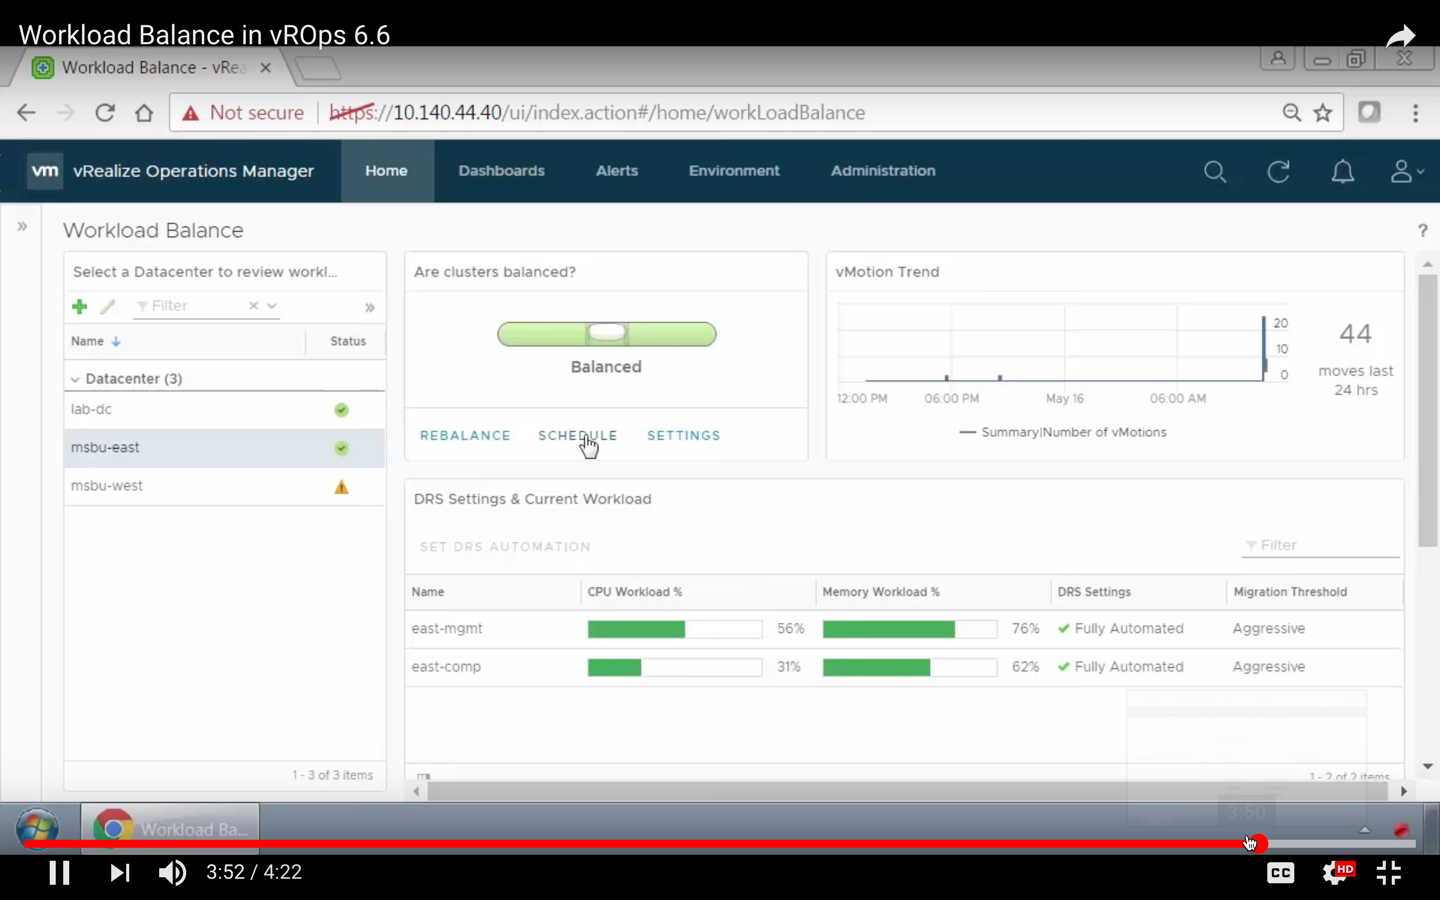Open the user account dropdown menu

pos(1405,172)
